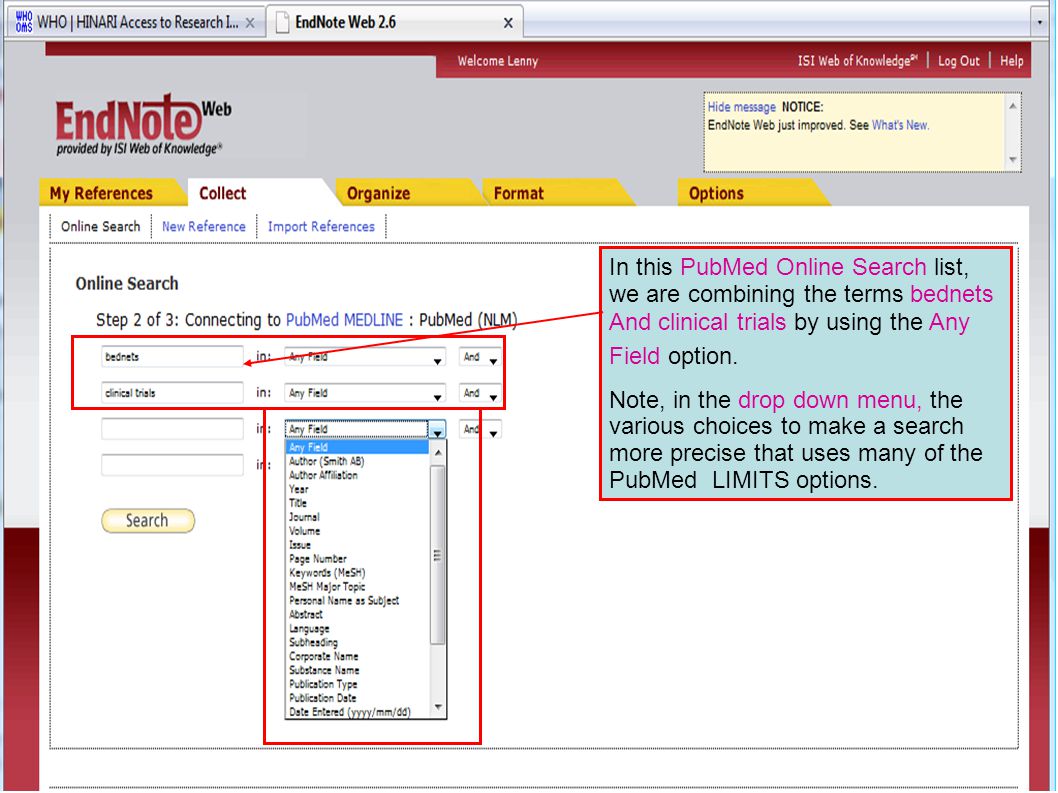Open ISI Web of Knowledge link
Image resolution: width=1058 pixels, height=793 pixels.
click(x=857, y=61)
